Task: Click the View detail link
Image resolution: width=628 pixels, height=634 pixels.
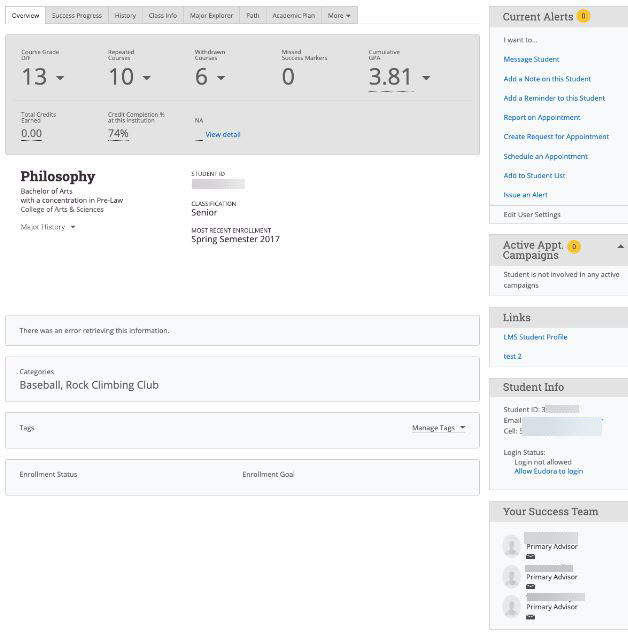Action: (x=222, y=134)
